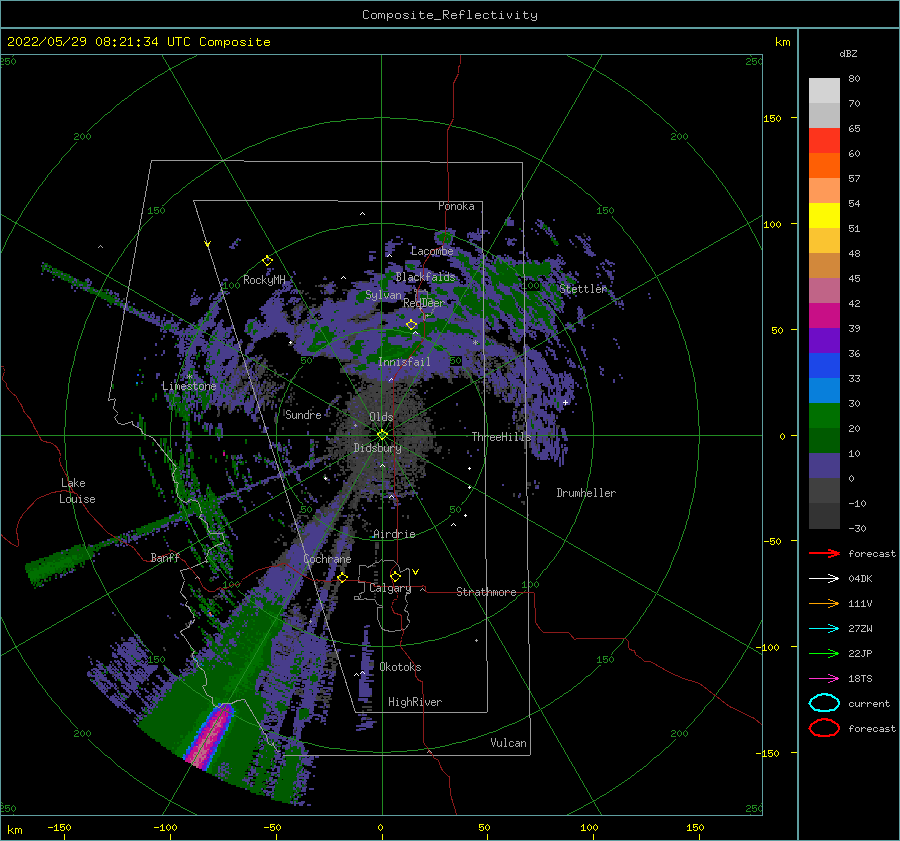Click the Okotoks city label

click(400, 667)
